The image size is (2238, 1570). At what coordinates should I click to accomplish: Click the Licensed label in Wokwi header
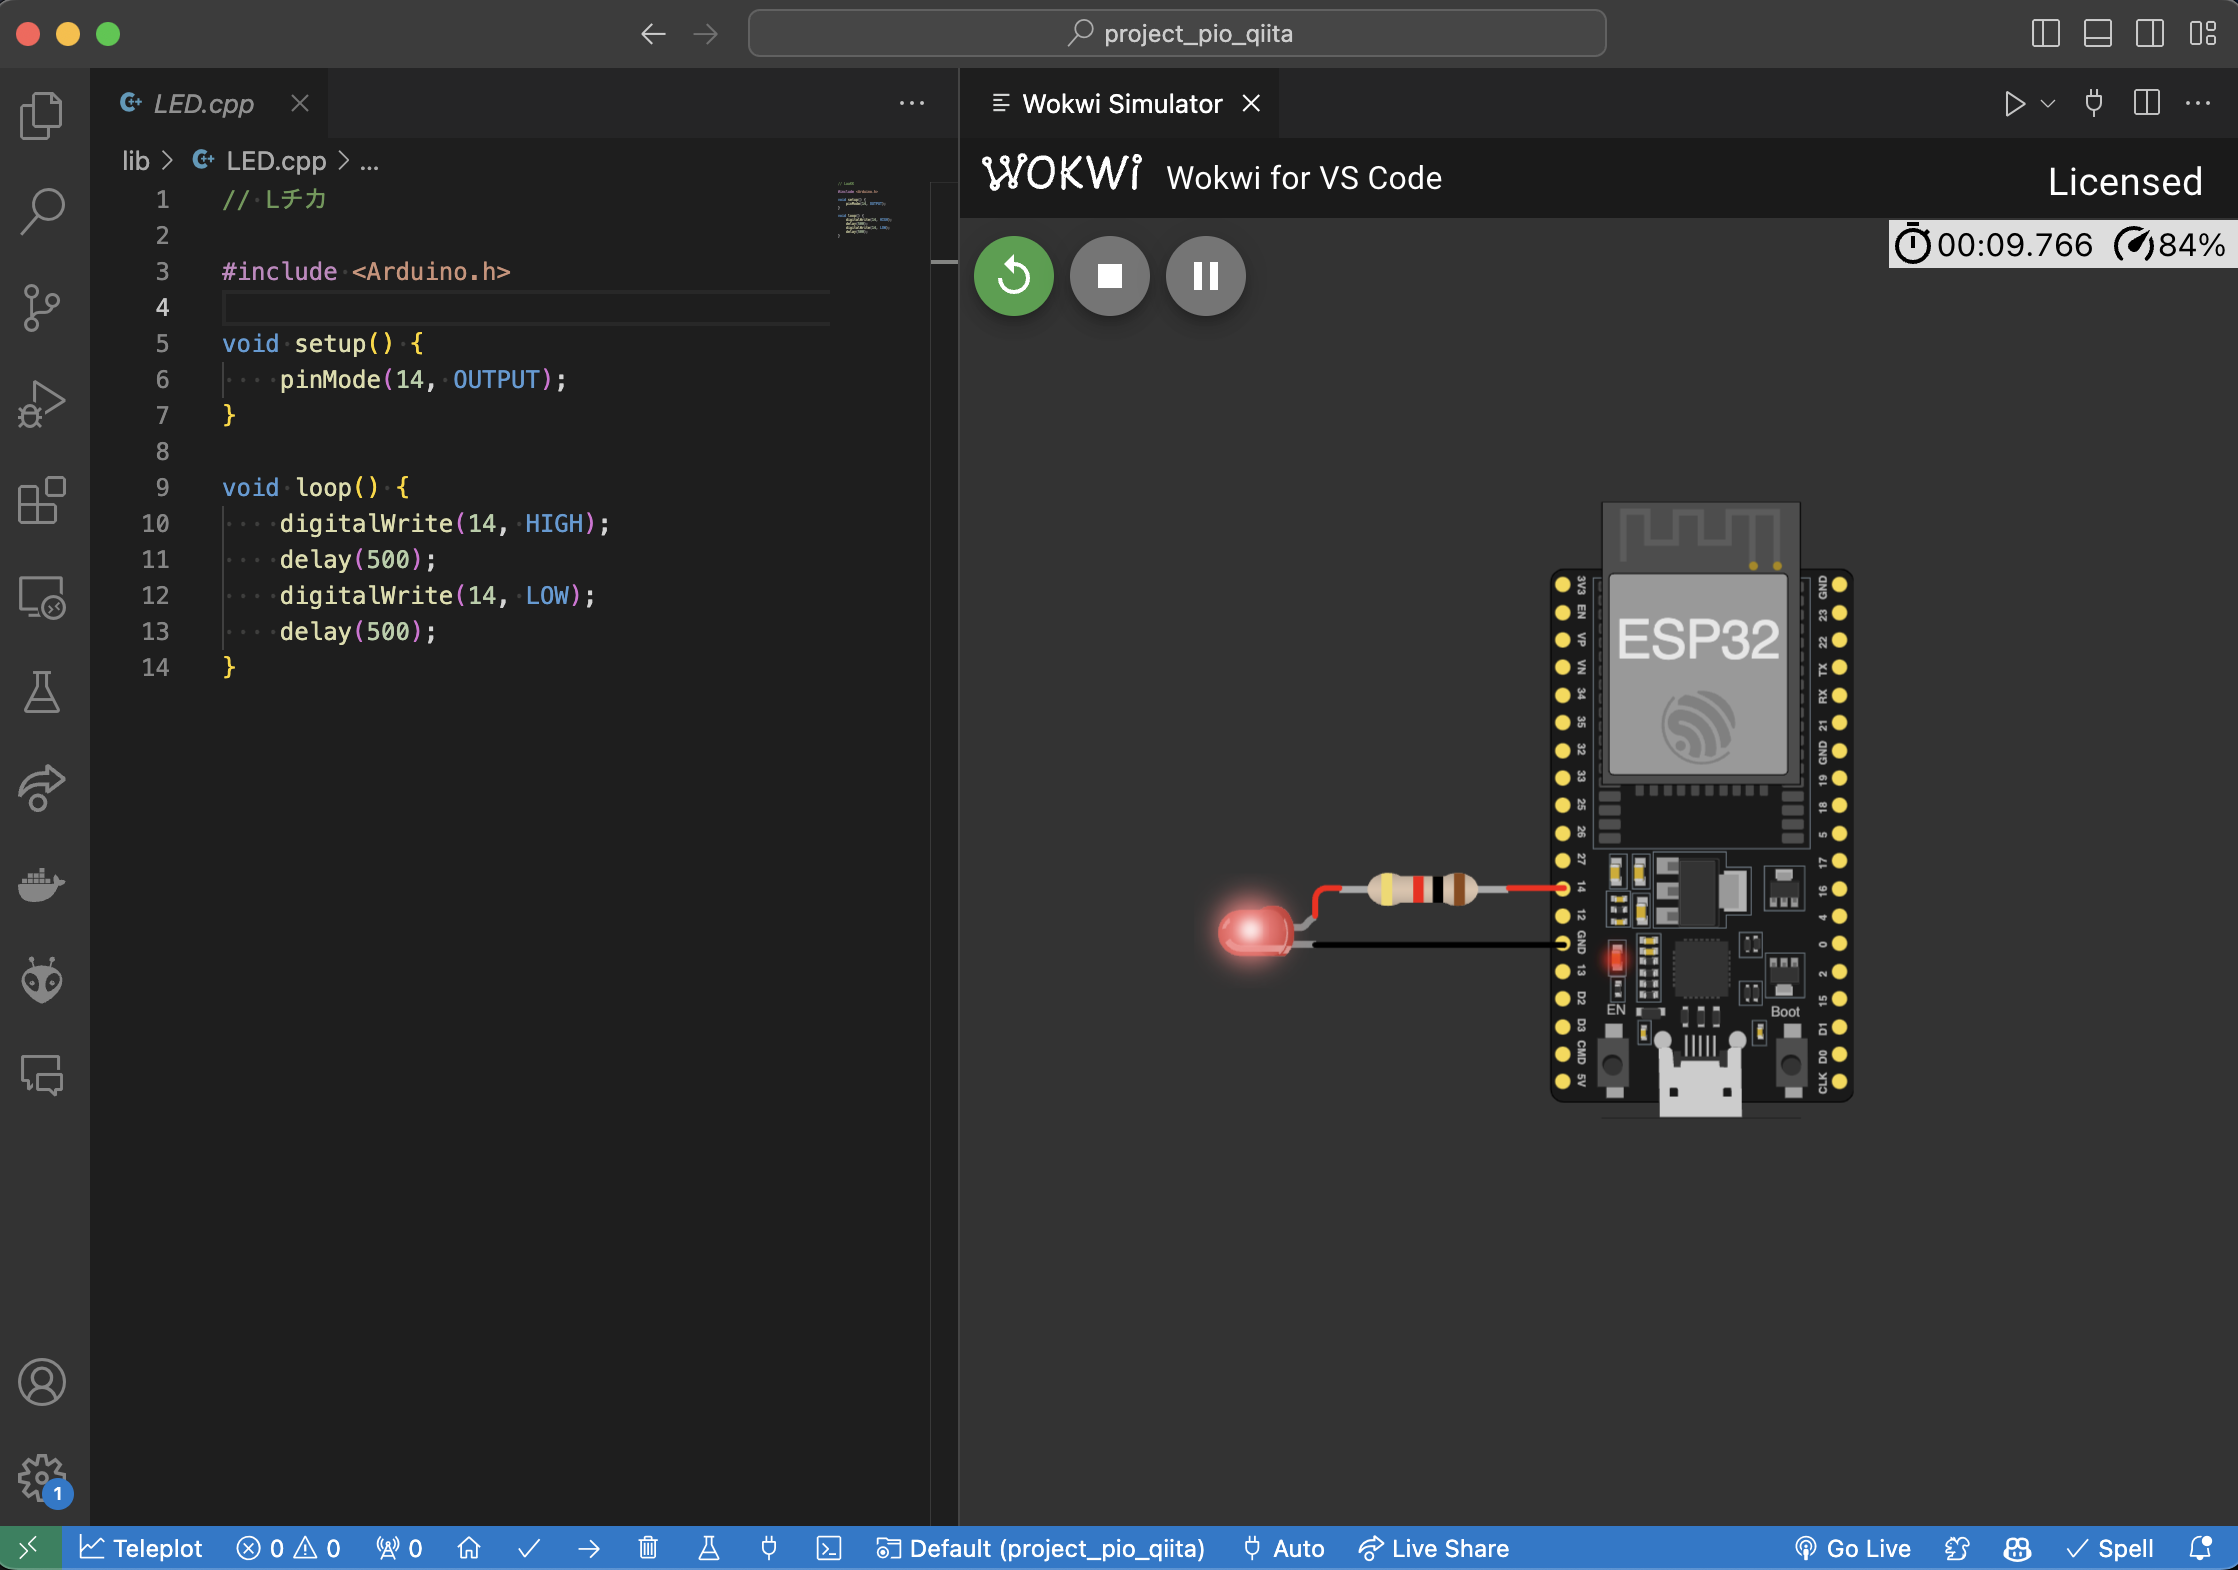pyautogui.click(x=2125, y=182)
